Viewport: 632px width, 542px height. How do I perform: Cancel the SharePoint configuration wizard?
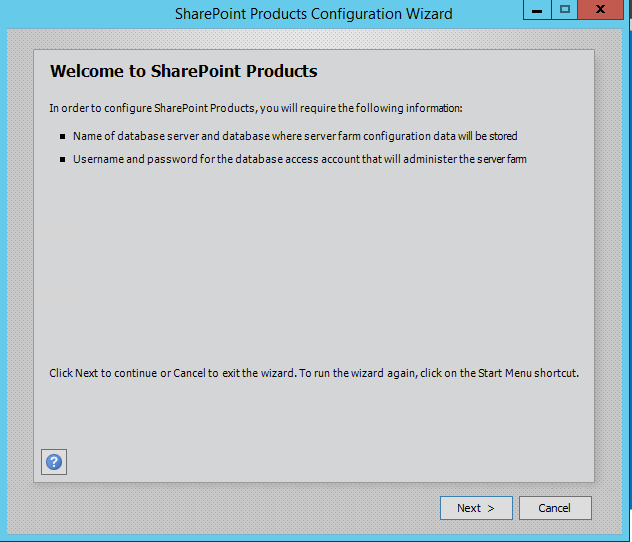coord(555,508)
